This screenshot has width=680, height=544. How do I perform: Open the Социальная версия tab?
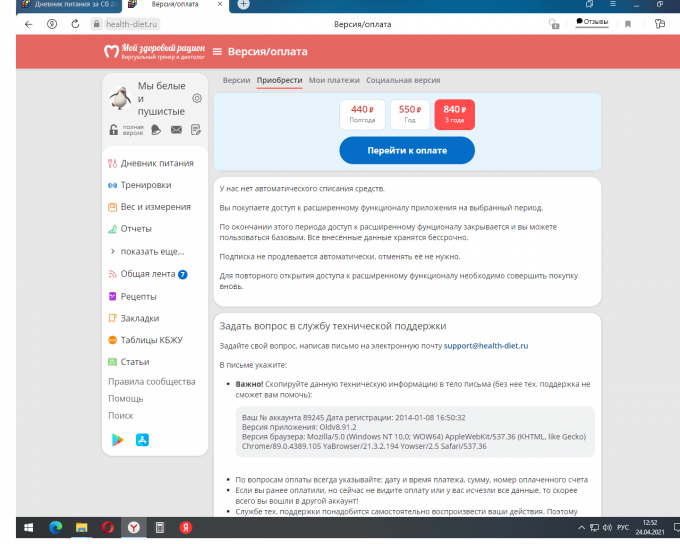402,80
